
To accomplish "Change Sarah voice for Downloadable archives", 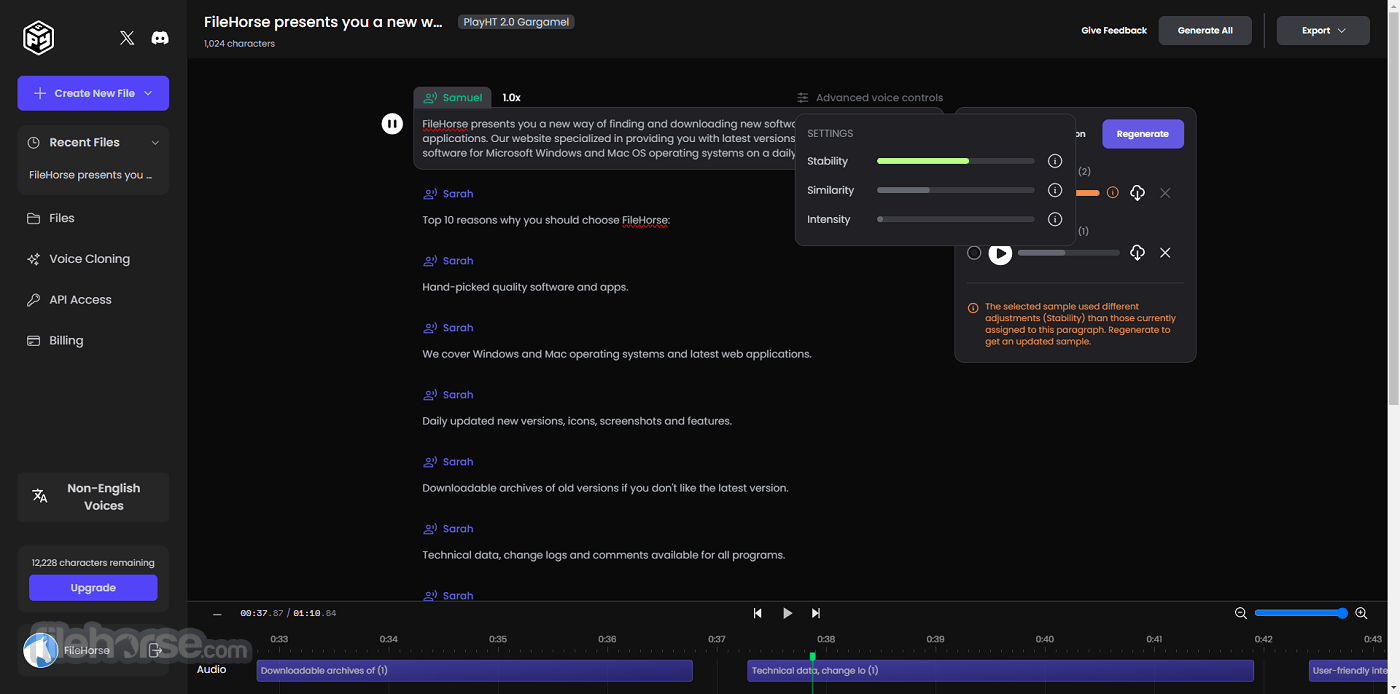I will pyautogui.click(x=448, y=462).
